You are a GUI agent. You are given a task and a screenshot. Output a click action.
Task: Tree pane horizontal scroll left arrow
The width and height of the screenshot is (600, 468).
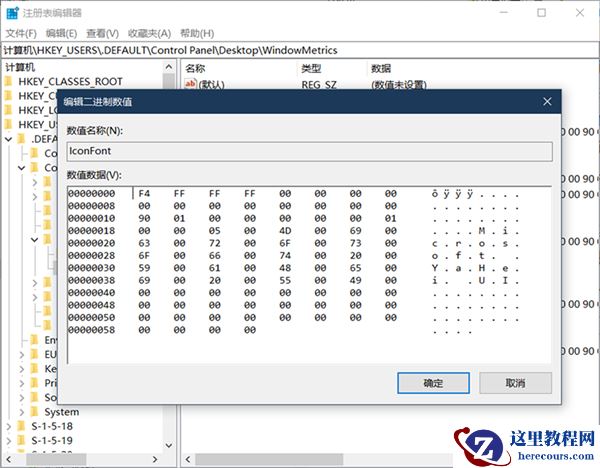pyautogui.click(x=8, y=459)
